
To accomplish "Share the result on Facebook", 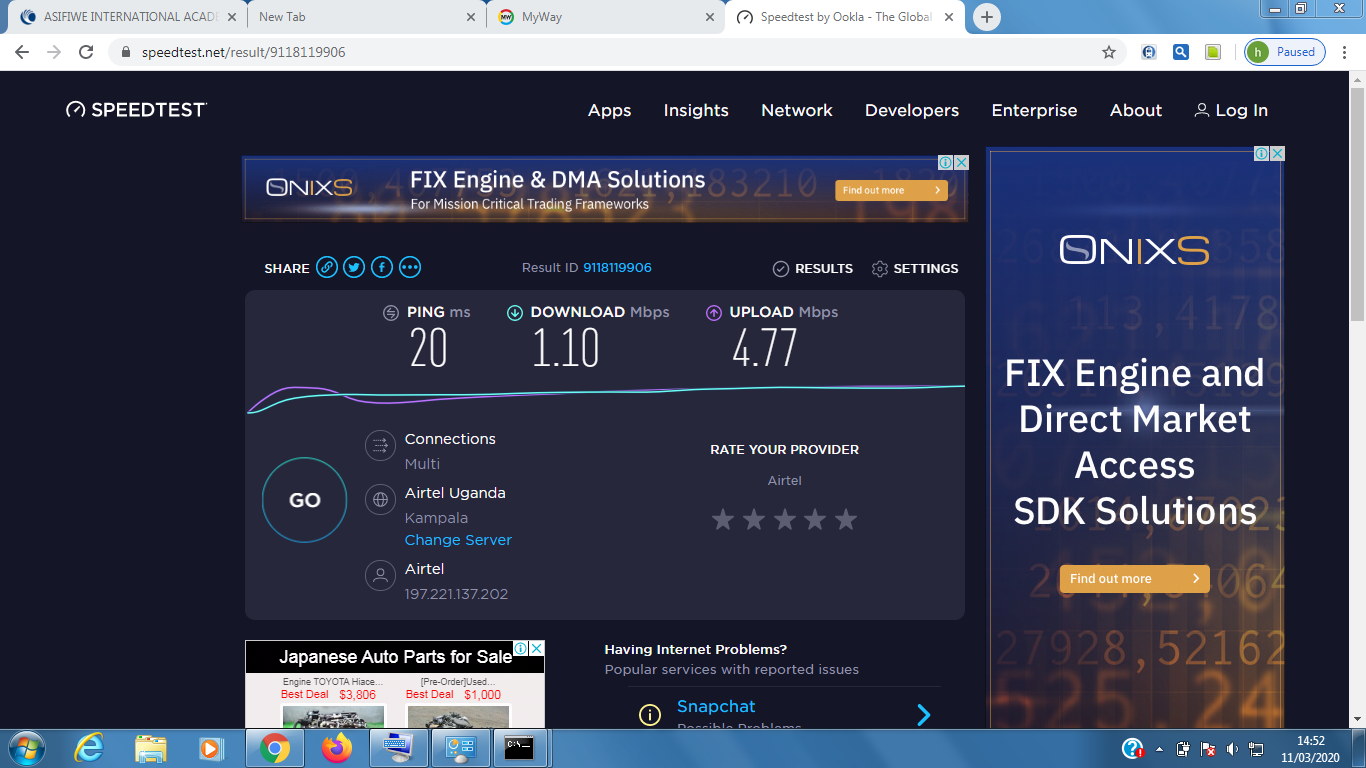I will (382, 267).
